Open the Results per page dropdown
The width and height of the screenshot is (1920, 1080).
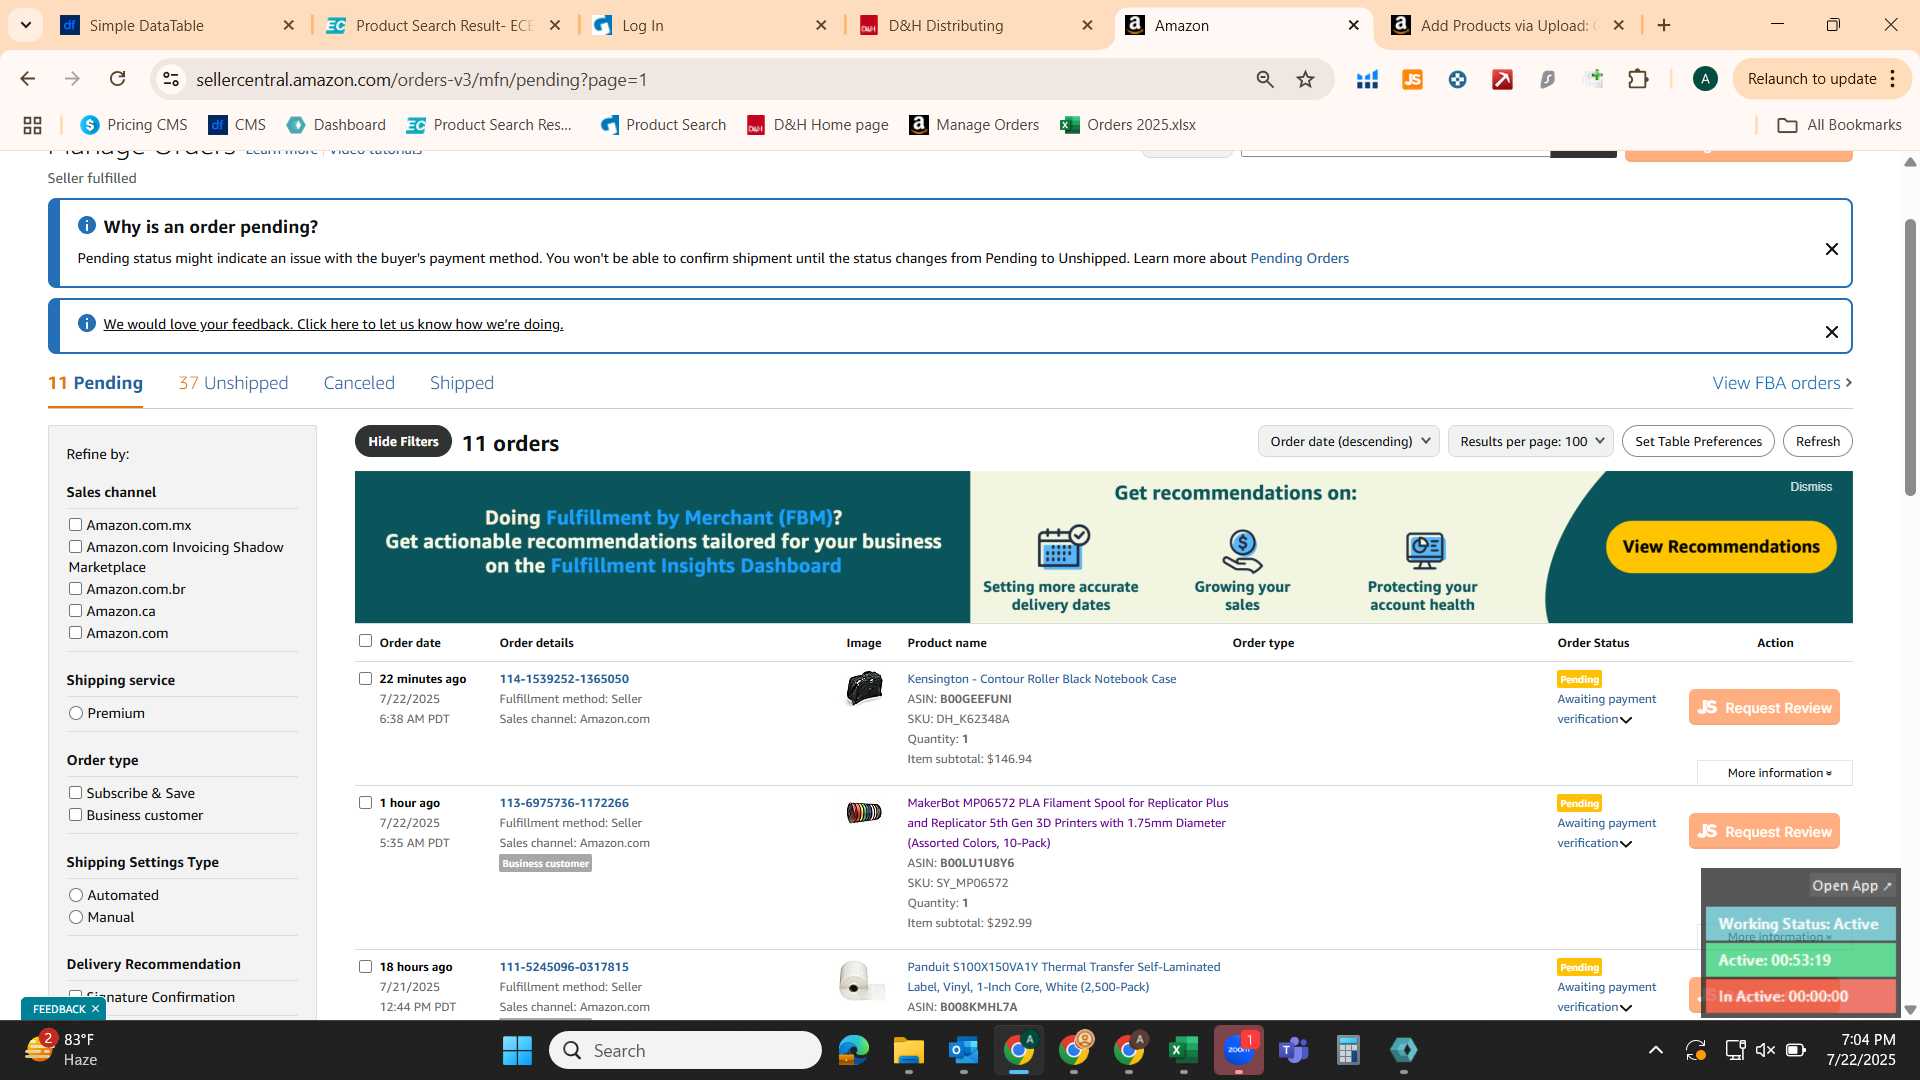coord(1530,441)
